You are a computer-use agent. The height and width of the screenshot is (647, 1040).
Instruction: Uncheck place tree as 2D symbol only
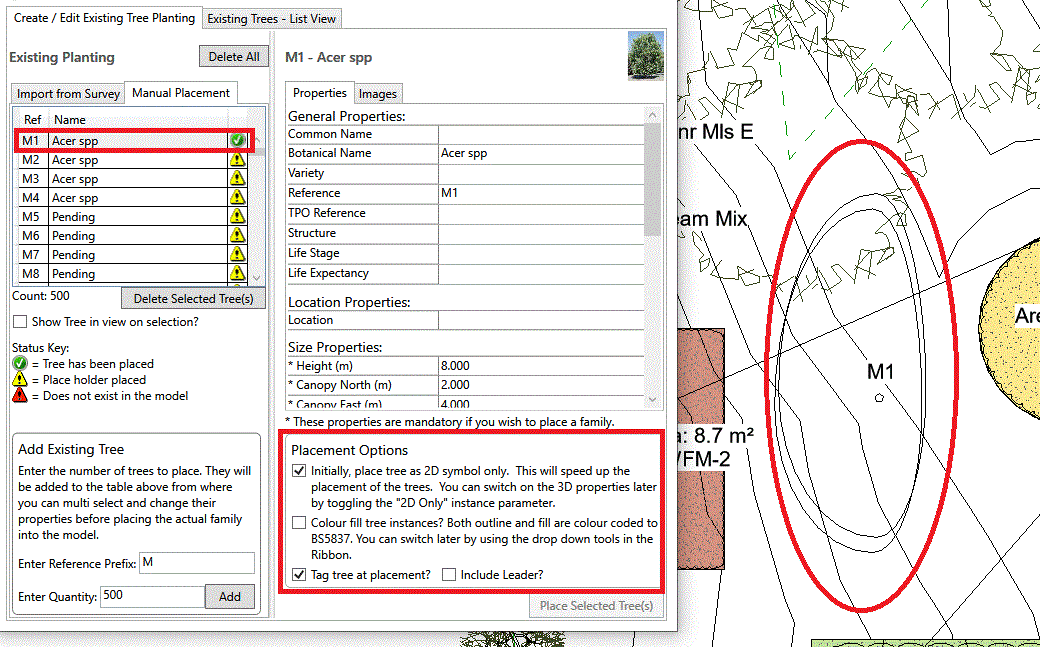point(299,471)
